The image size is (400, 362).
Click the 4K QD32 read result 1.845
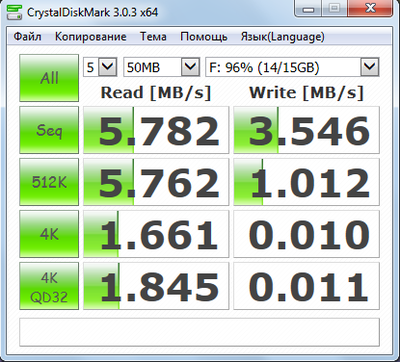tap(156, 286)
